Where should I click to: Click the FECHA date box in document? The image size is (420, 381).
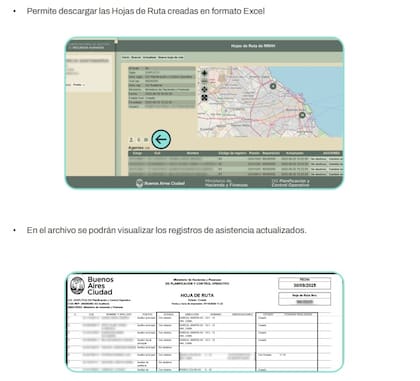coord(305,283)
